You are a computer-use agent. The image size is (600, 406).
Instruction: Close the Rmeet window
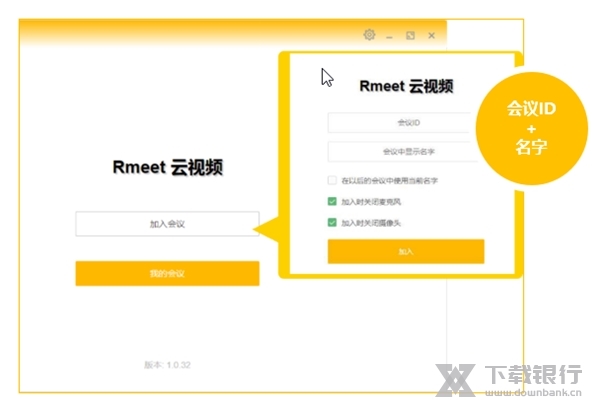pos(431,36)
